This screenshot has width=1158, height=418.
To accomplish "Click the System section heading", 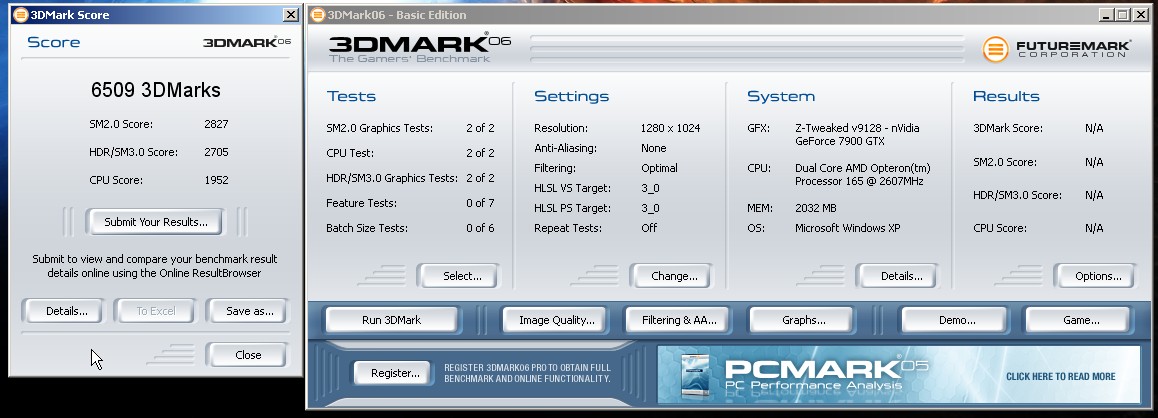I will coord(781,96).
